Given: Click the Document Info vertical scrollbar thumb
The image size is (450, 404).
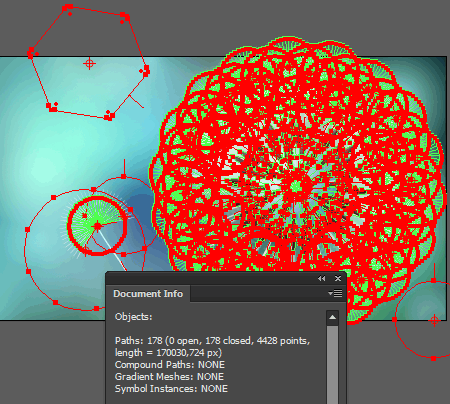Looking at the screenshot, I should (x=332, y=365).
